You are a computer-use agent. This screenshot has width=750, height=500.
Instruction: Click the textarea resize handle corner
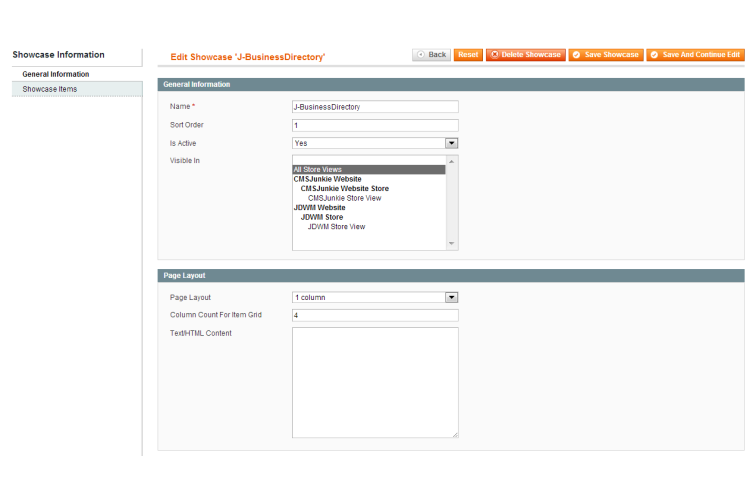(455, 434)
